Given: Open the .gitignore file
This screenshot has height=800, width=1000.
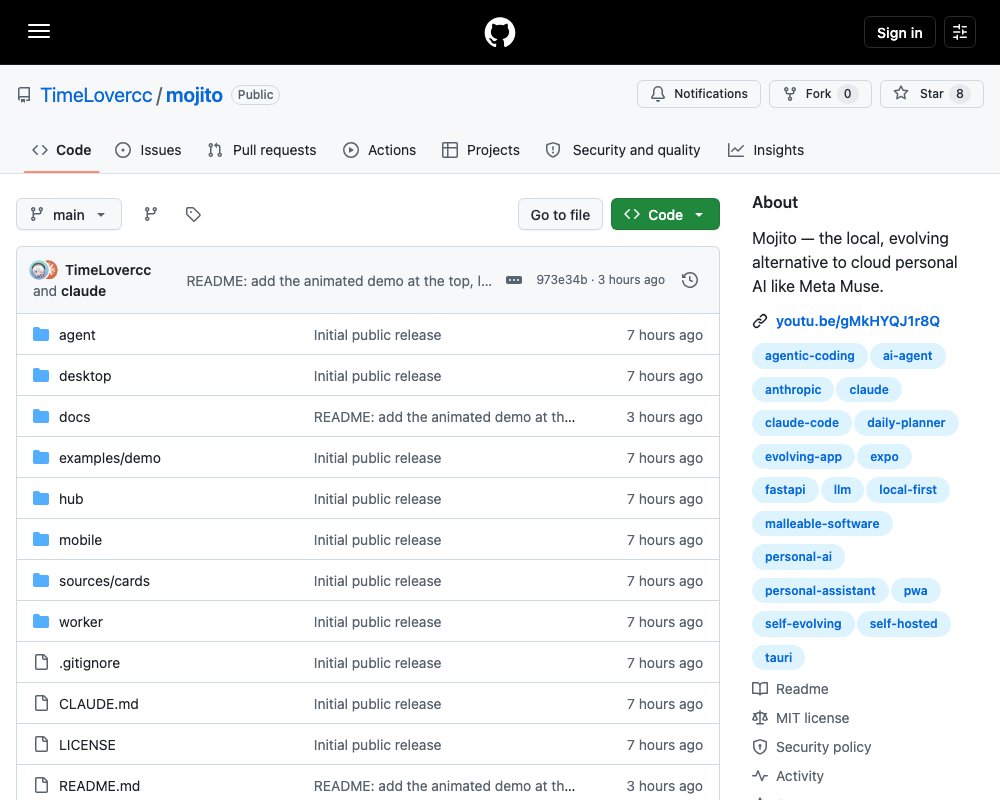Looking at the screenshot, I should click(89, 663).
